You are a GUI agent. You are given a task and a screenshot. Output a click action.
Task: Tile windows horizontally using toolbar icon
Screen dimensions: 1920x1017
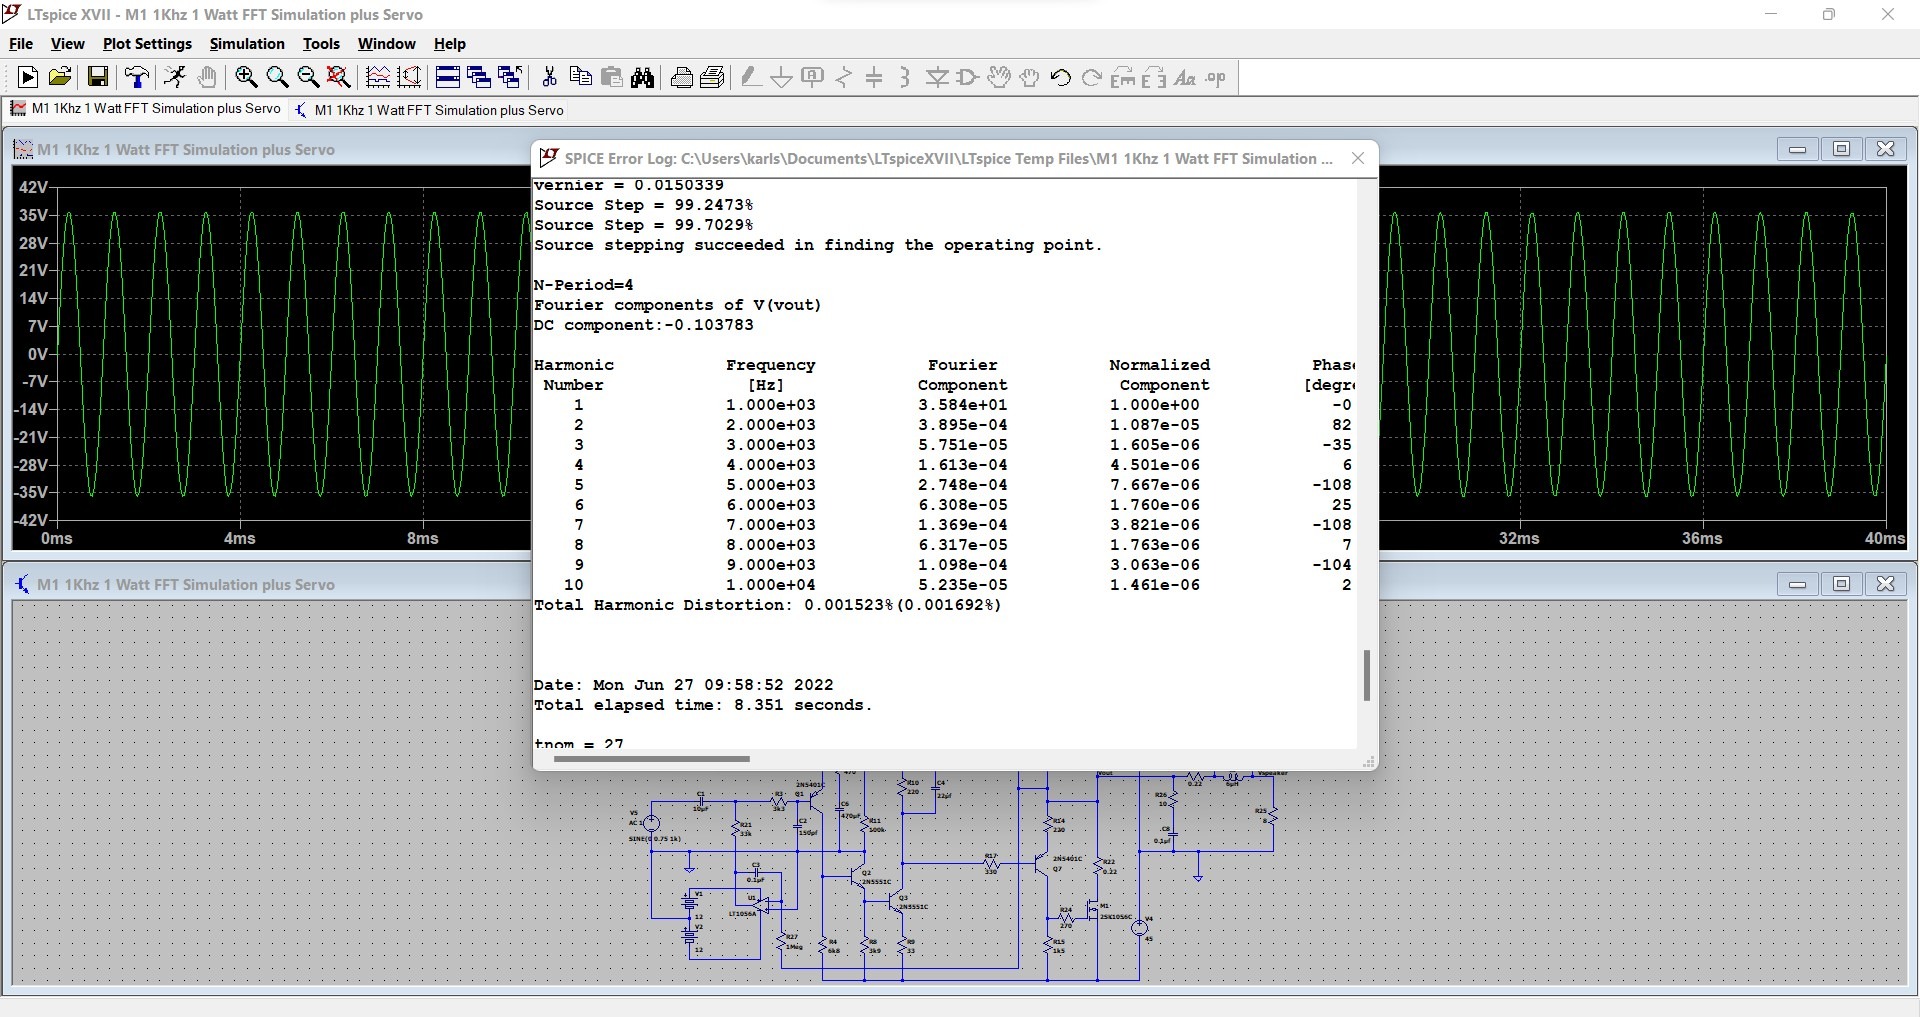(x=448, y=77)
